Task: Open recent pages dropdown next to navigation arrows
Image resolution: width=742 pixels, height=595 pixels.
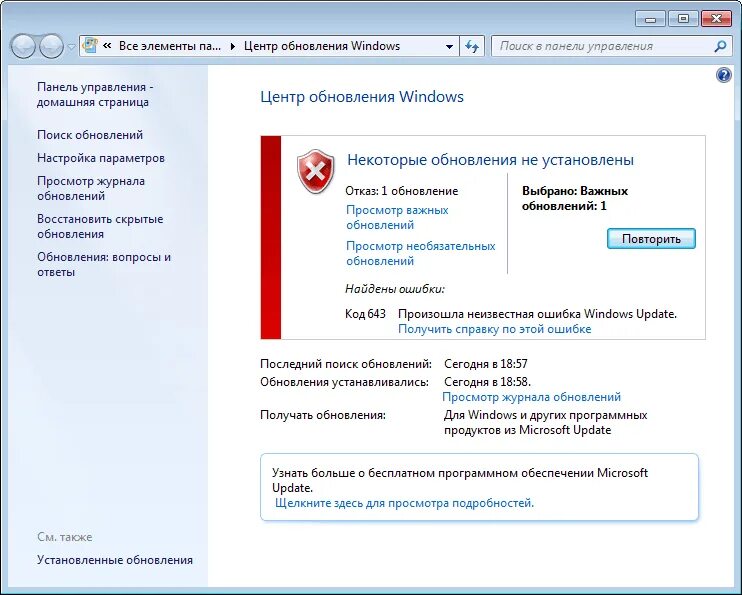Action: [71, 47]
